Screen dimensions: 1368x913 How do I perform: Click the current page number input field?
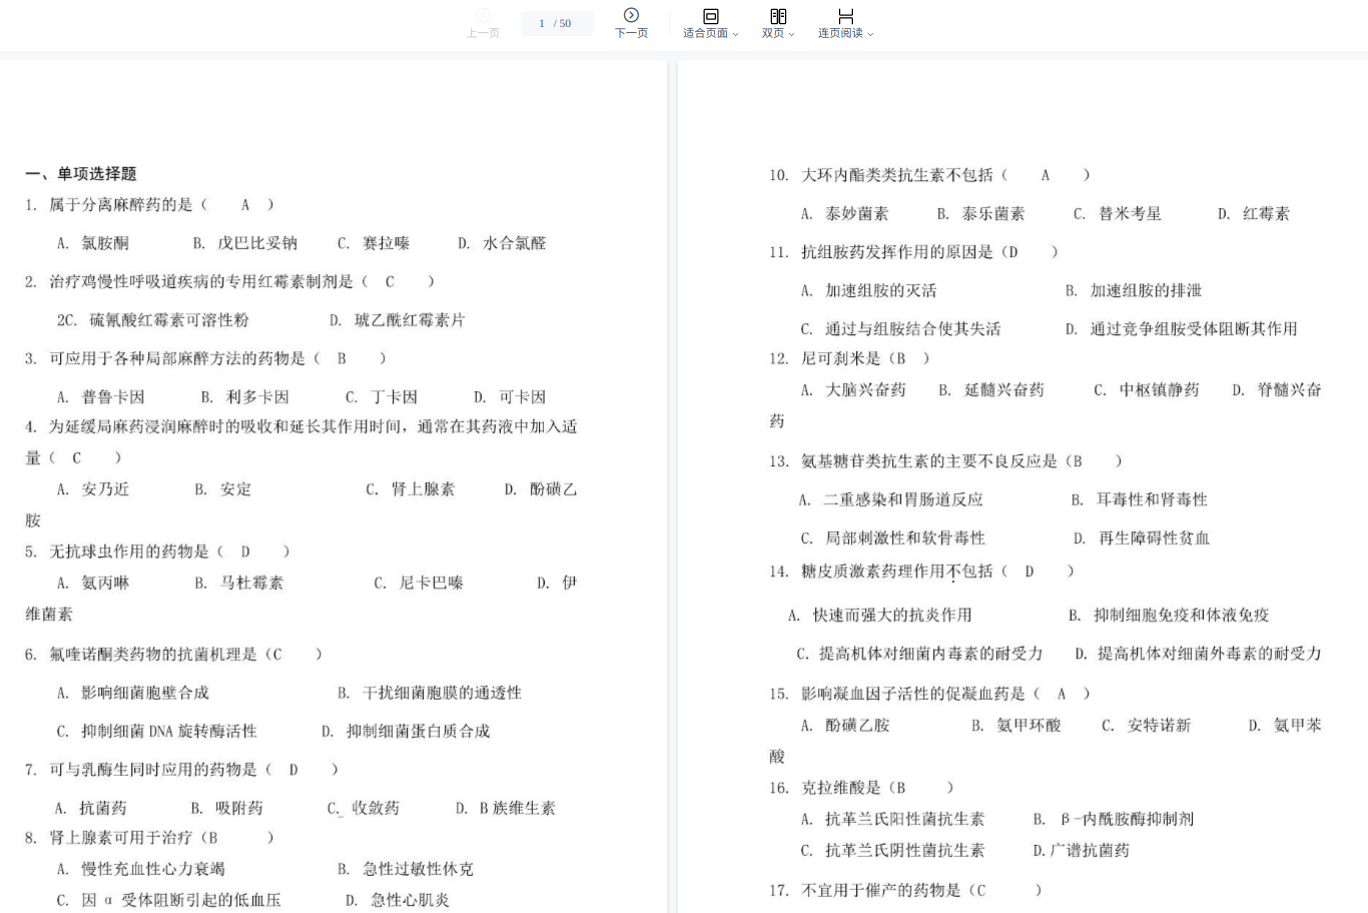[542, 23]
